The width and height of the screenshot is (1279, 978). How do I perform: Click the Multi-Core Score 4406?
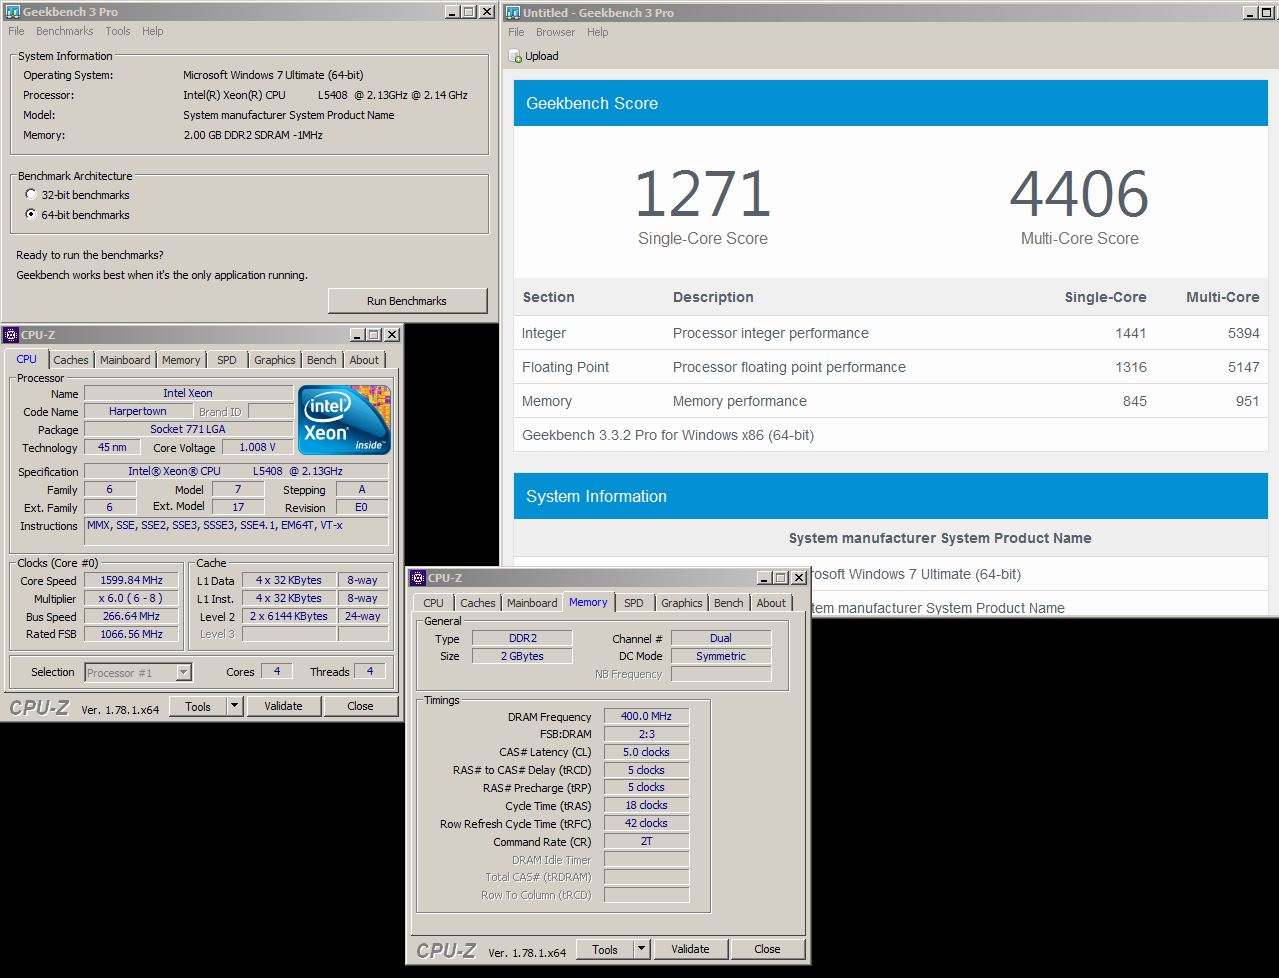click(1079, 194)
